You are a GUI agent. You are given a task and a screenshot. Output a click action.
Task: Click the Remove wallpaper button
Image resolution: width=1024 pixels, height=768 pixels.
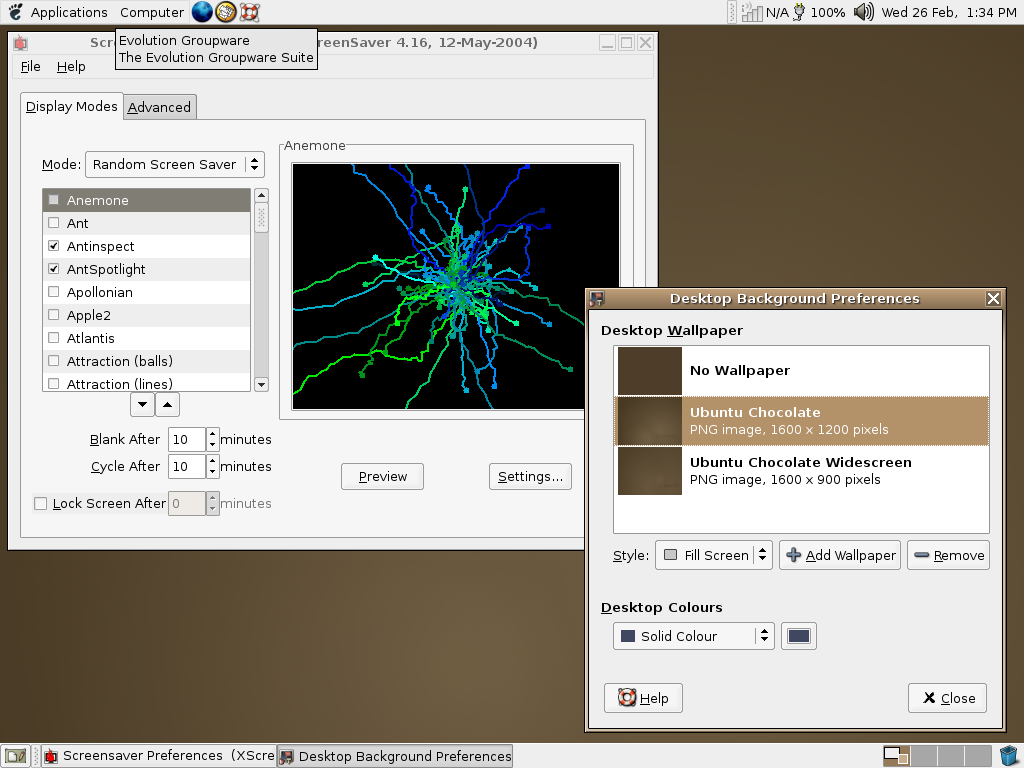[x=948, y=555]
